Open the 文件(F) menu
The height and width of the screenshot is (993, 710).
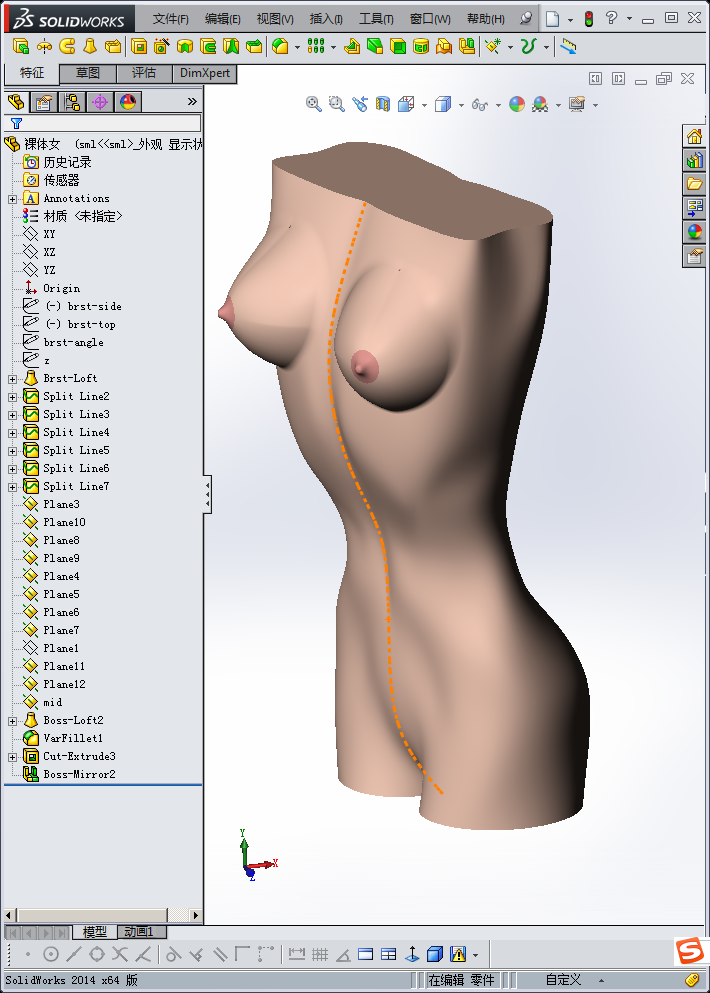[x=170, y=19]
